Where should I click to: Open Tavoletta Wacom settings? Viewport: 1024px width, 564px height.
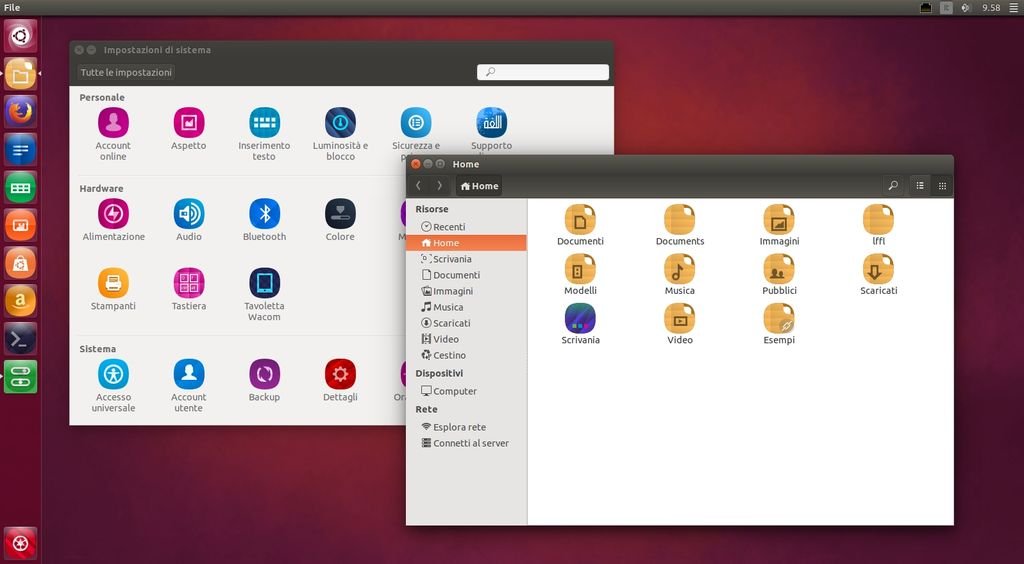(264, 283)
